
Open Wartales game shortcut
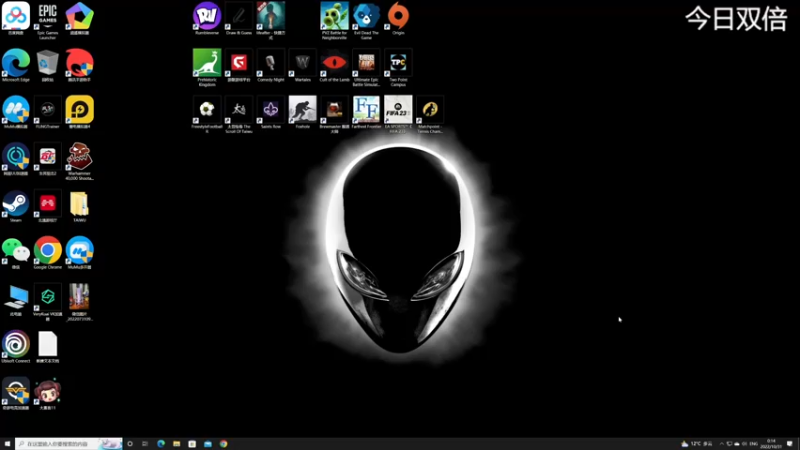[303, 65]
